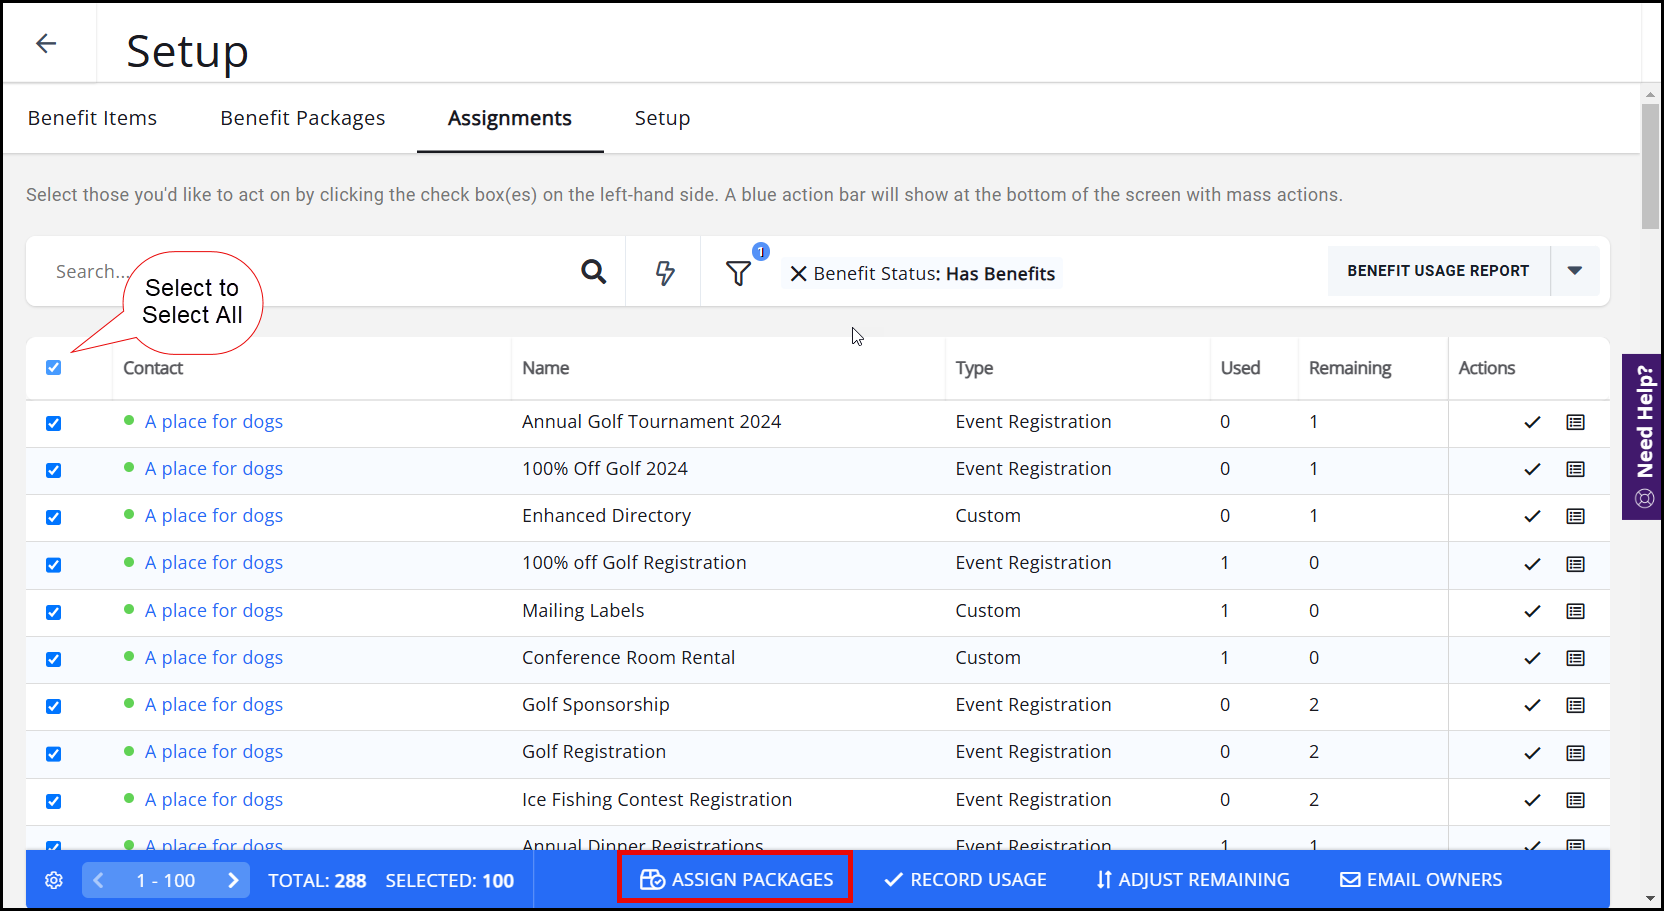Click checkmark action for Annual Golf Tournament 2024
This screenshot has height=911, width=1664.
(1532, 422)
